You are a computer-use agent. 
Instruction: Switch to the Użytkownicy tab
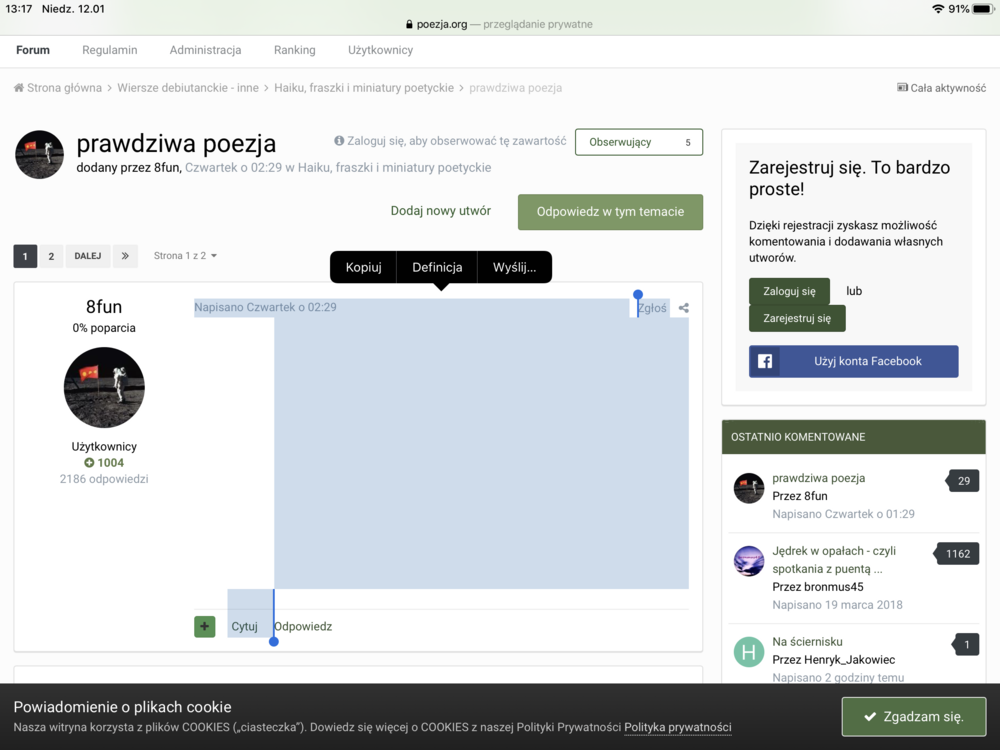(x=380, y=50)
